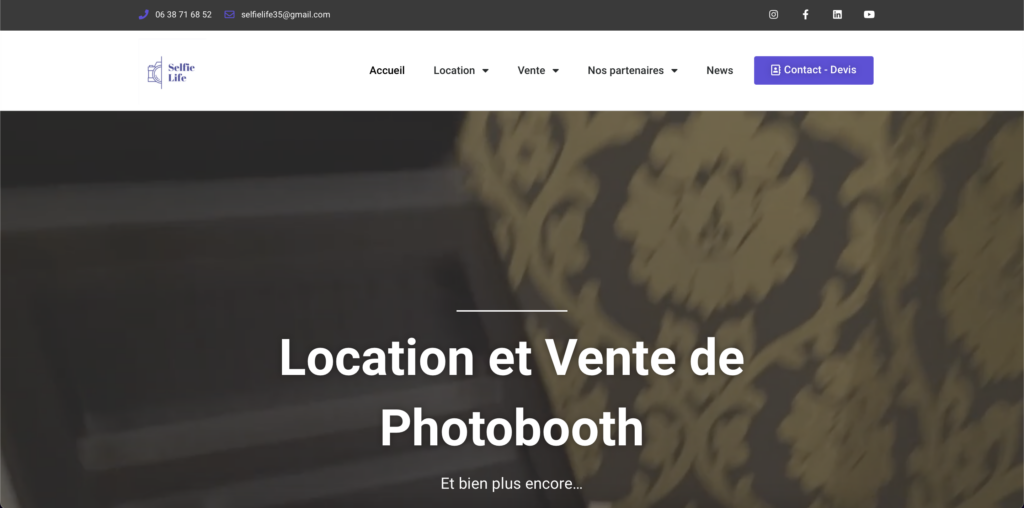Click the envelope email icon
The image size is (1024, 508).
click(229, 14)
